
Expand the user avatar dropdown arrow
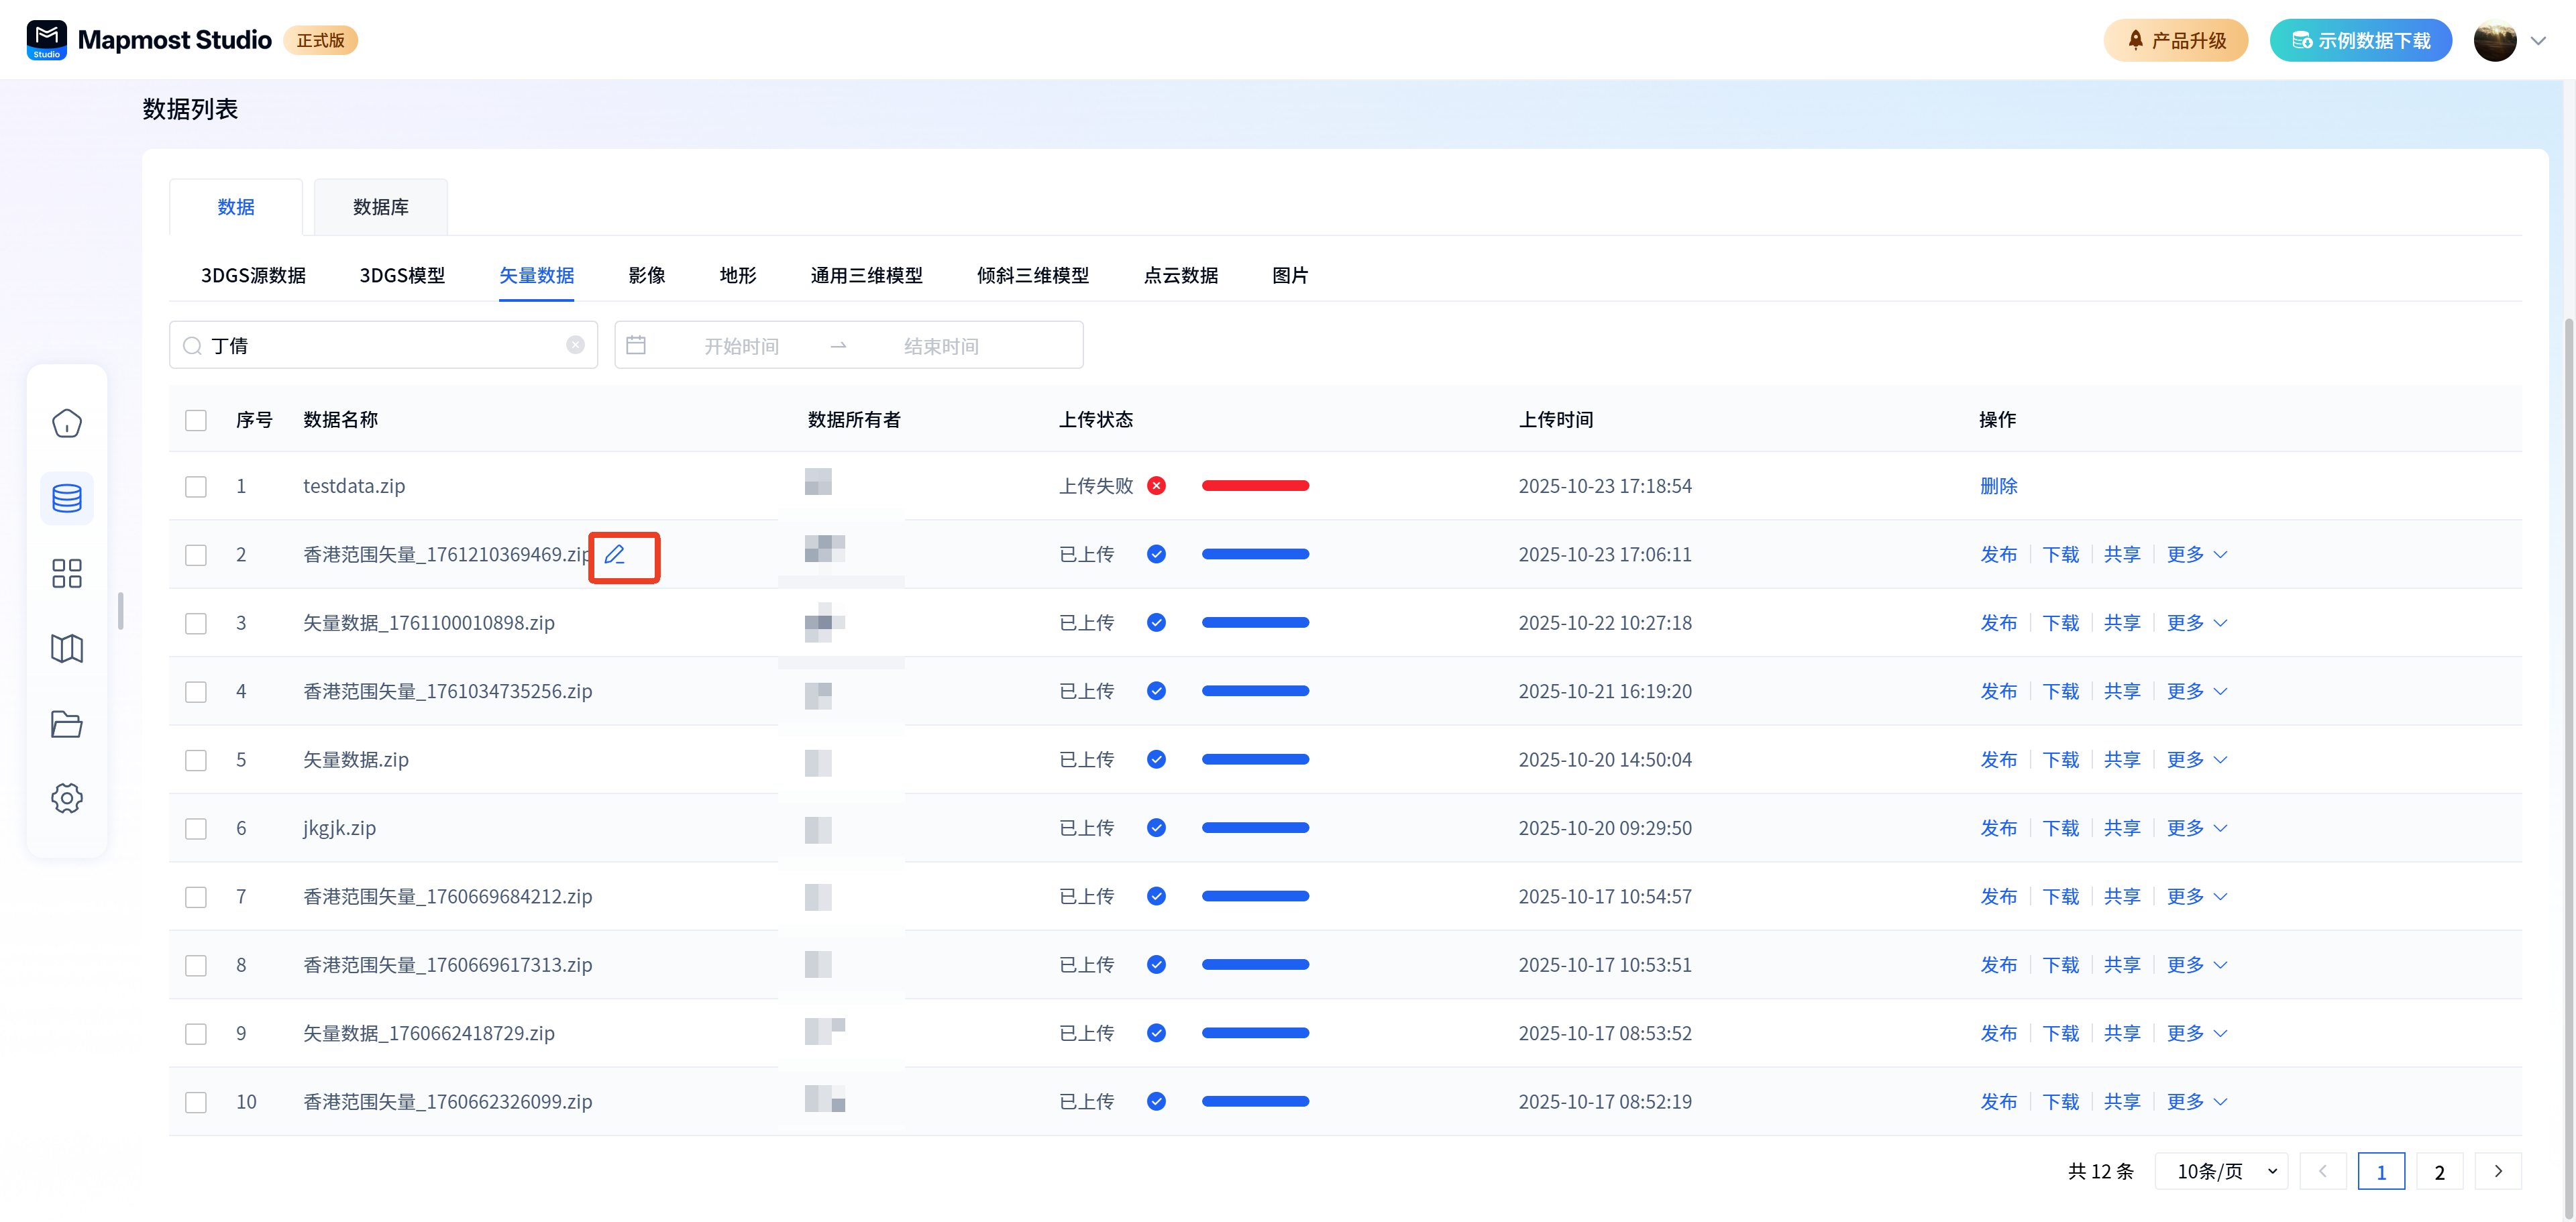click(x=2538, y=41)
